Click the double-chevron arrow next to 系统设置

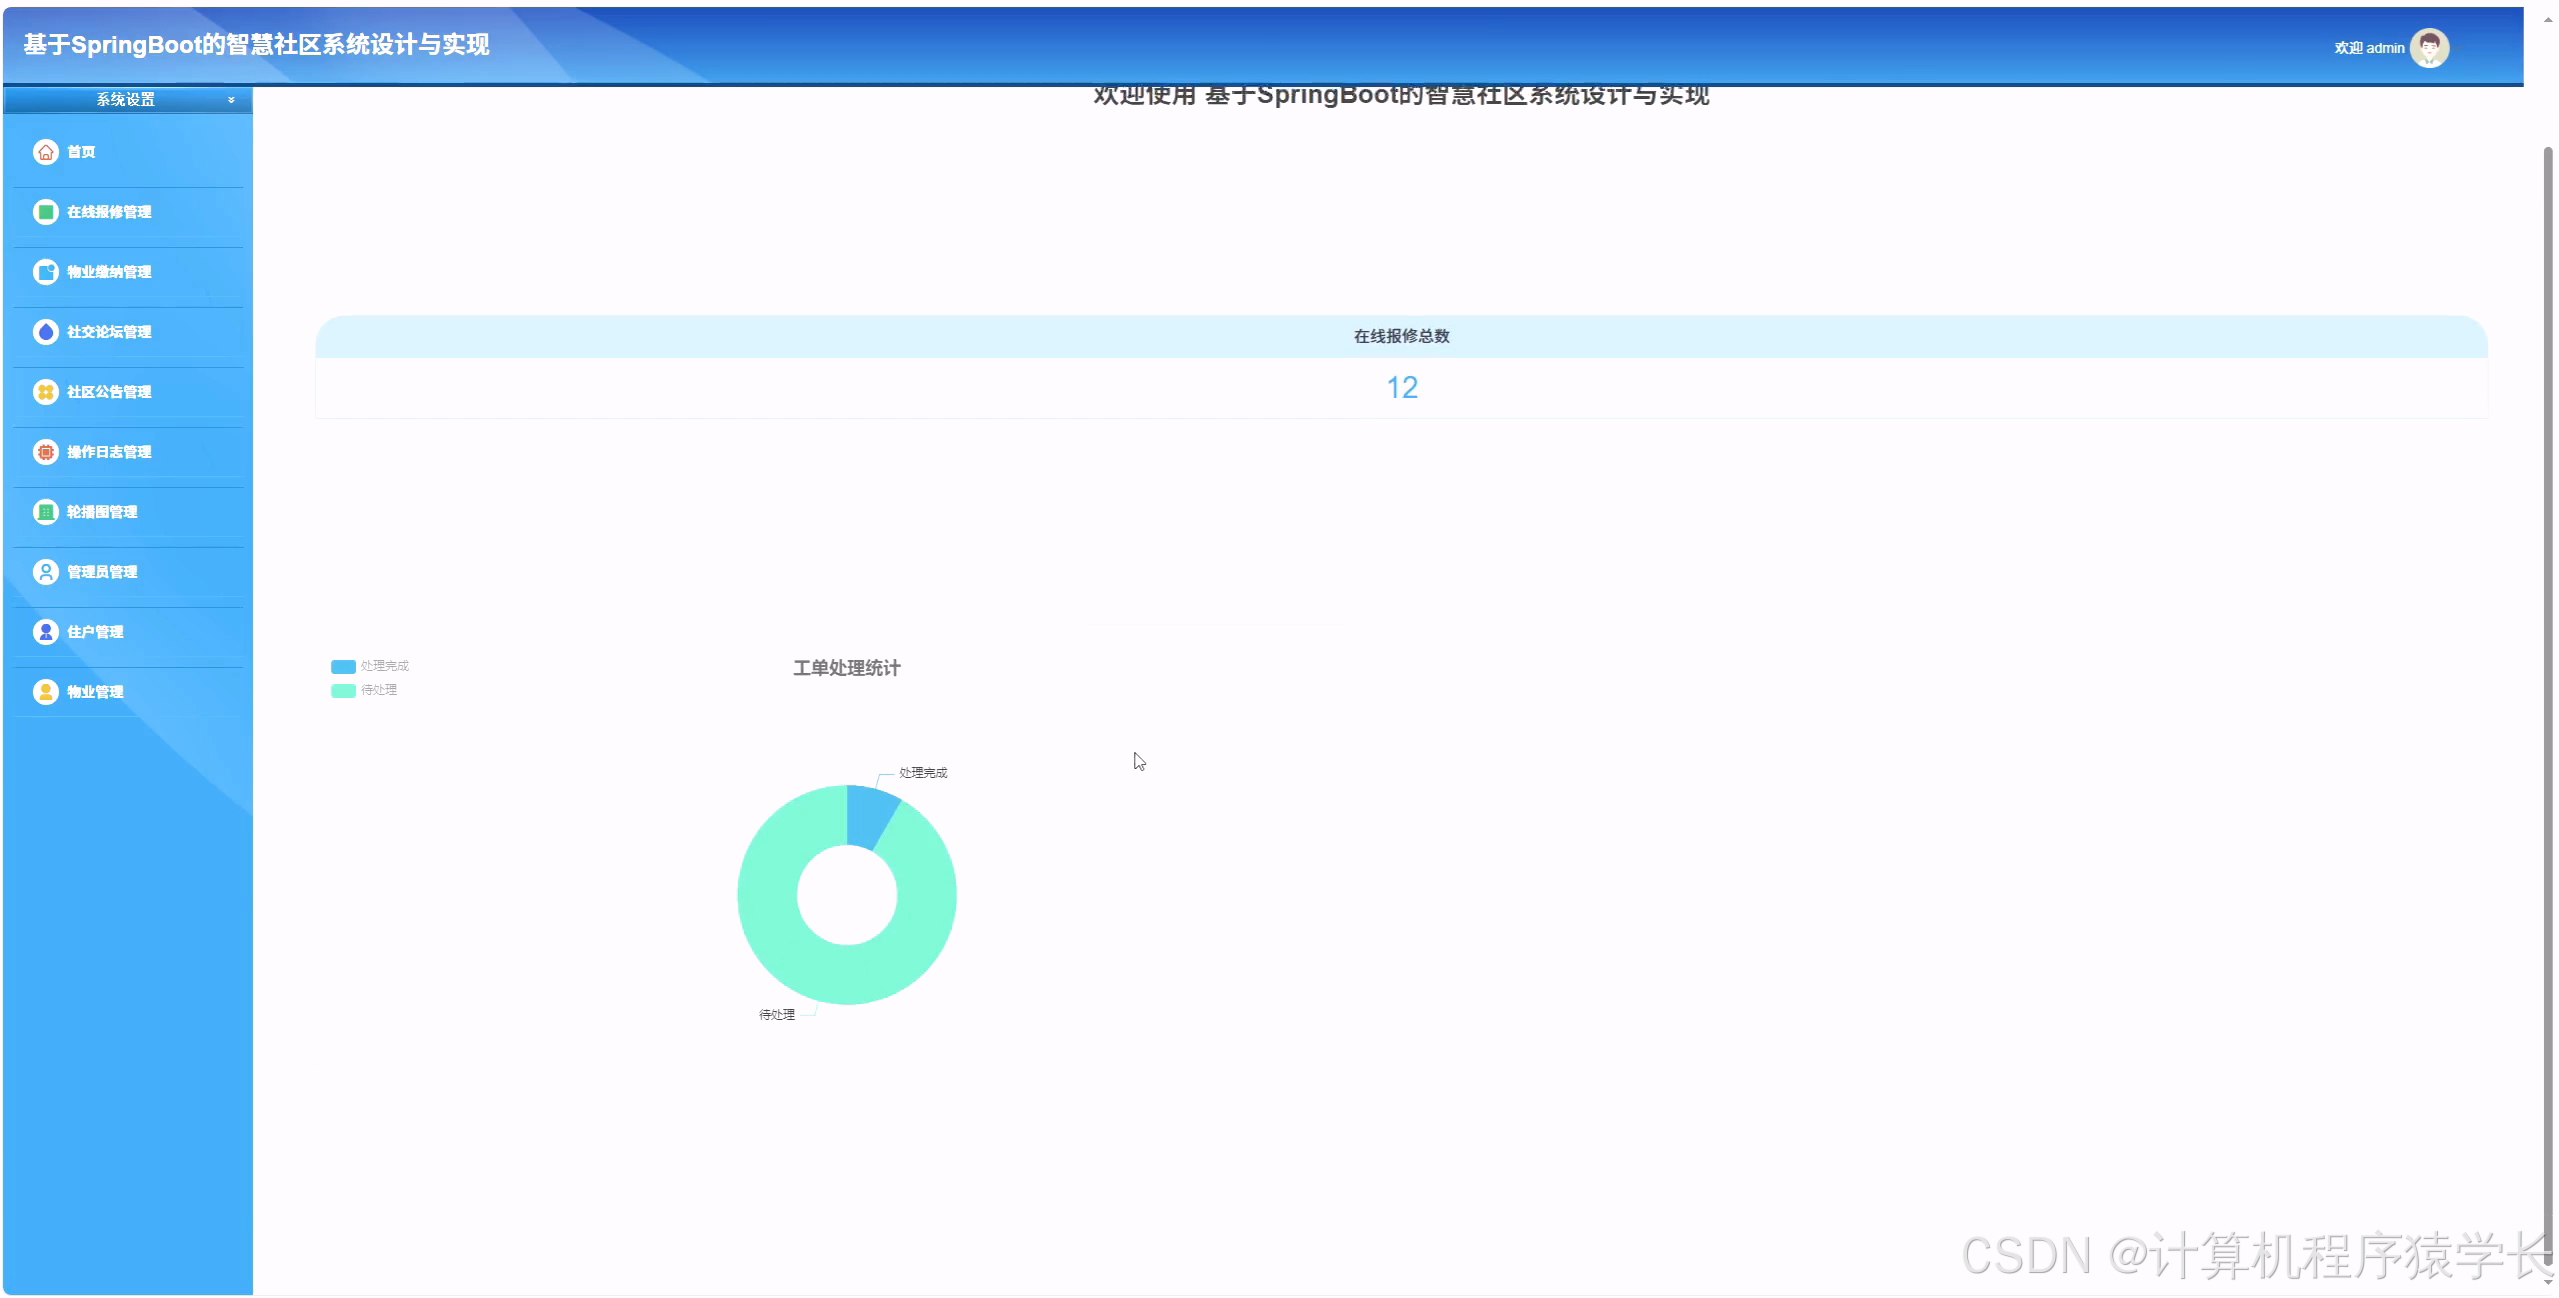231,100
